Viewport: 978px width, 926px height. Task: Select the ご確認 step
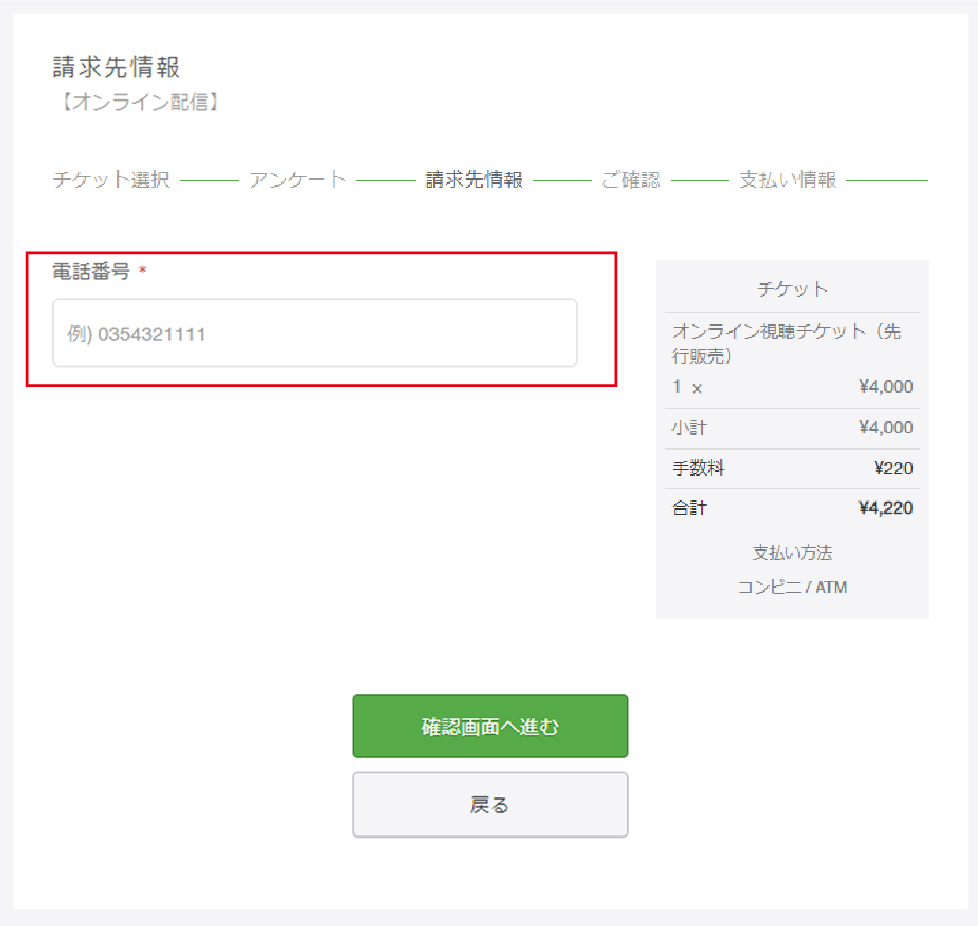tap(631, 180)
